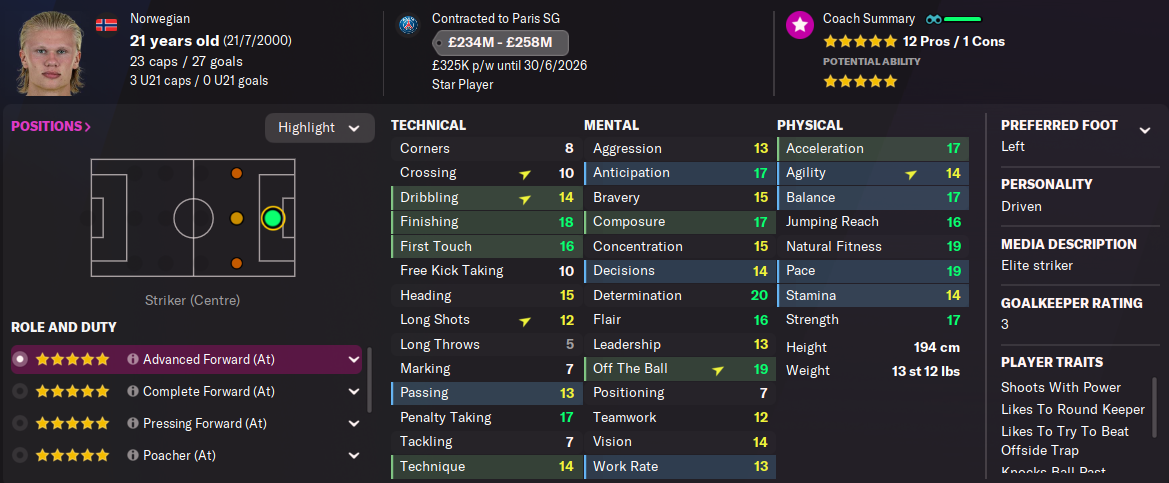Click the Norwegian flag icon
Screen dimensions: 1169x483
point(106,24)
